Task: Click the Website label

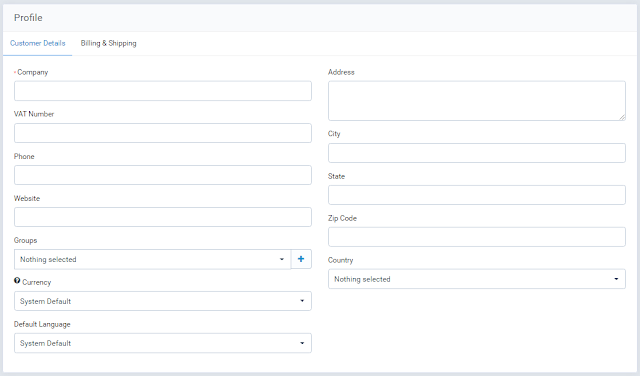Action: click(27, 198)
